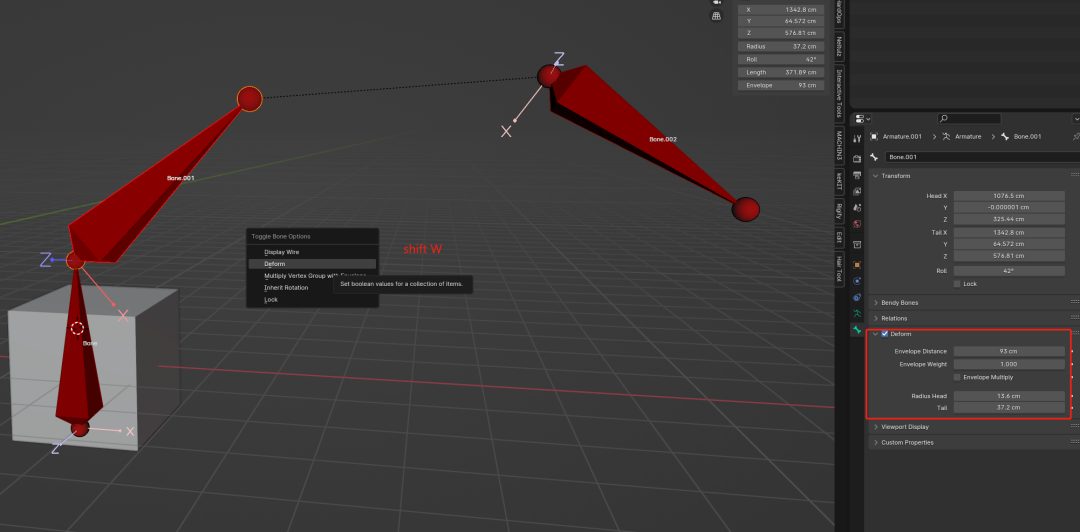
Task: Open the NatBulz sidebar tab
Action: point(840,47)
